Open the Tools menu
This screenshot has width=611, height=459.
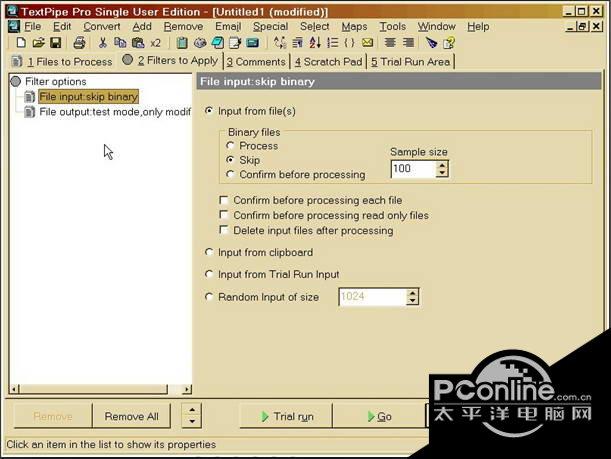click(393, 26)
